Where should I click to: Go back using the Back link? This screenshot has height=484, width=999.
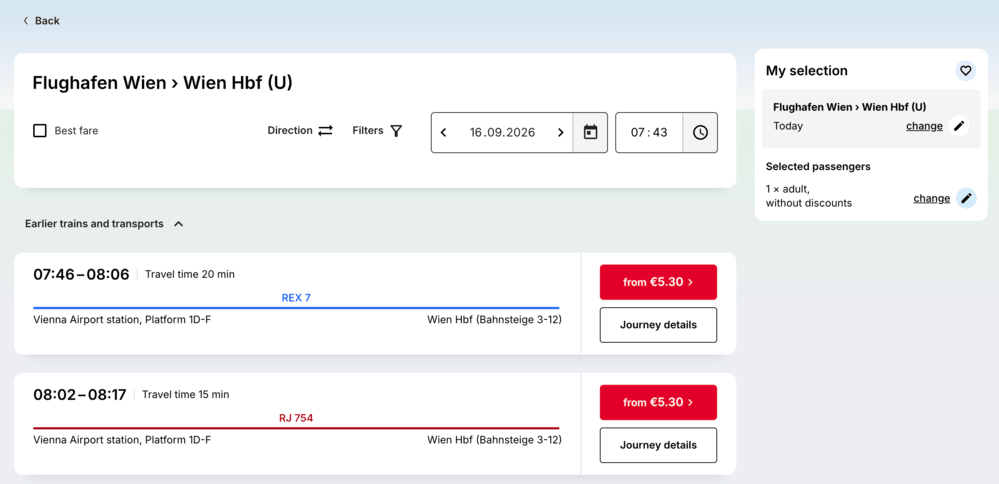[41, 21]
